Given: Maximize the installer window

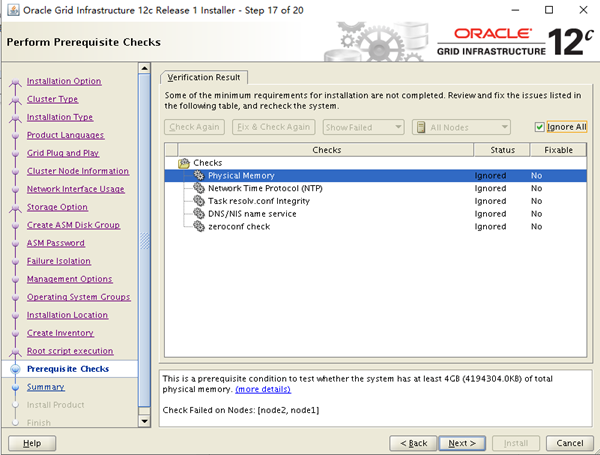Looking at the screenshot, I should tap(549, 10).
